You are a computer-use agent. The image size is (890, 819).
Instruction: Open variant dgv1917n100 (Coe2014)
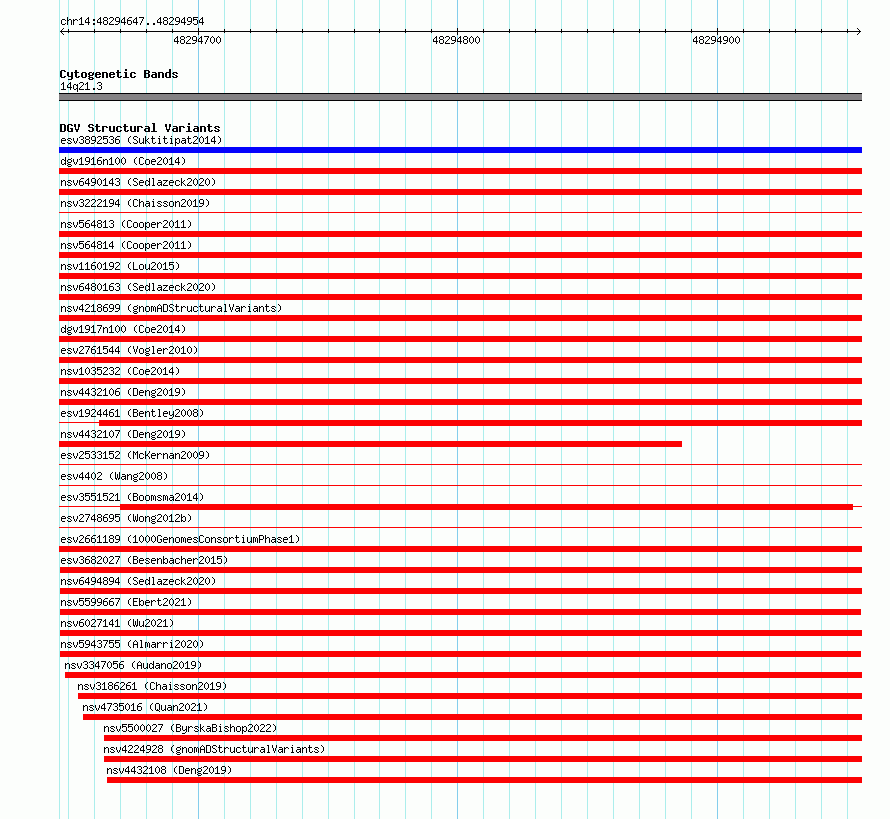click(123, 329)
